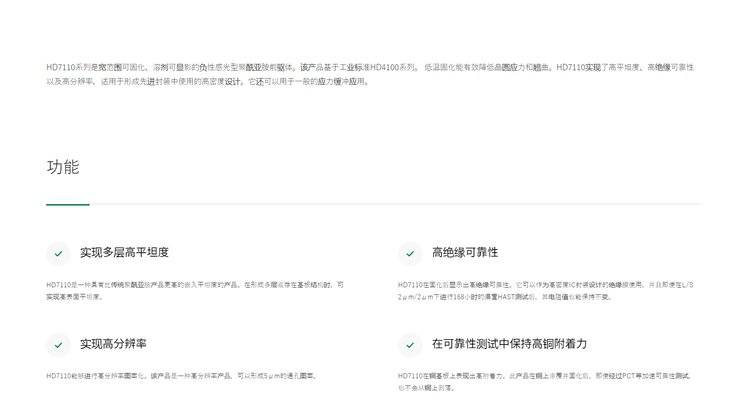Select the 在可靠性测试中保持高铜附着力 heading
750x404 pixels.
coord(509,344)
